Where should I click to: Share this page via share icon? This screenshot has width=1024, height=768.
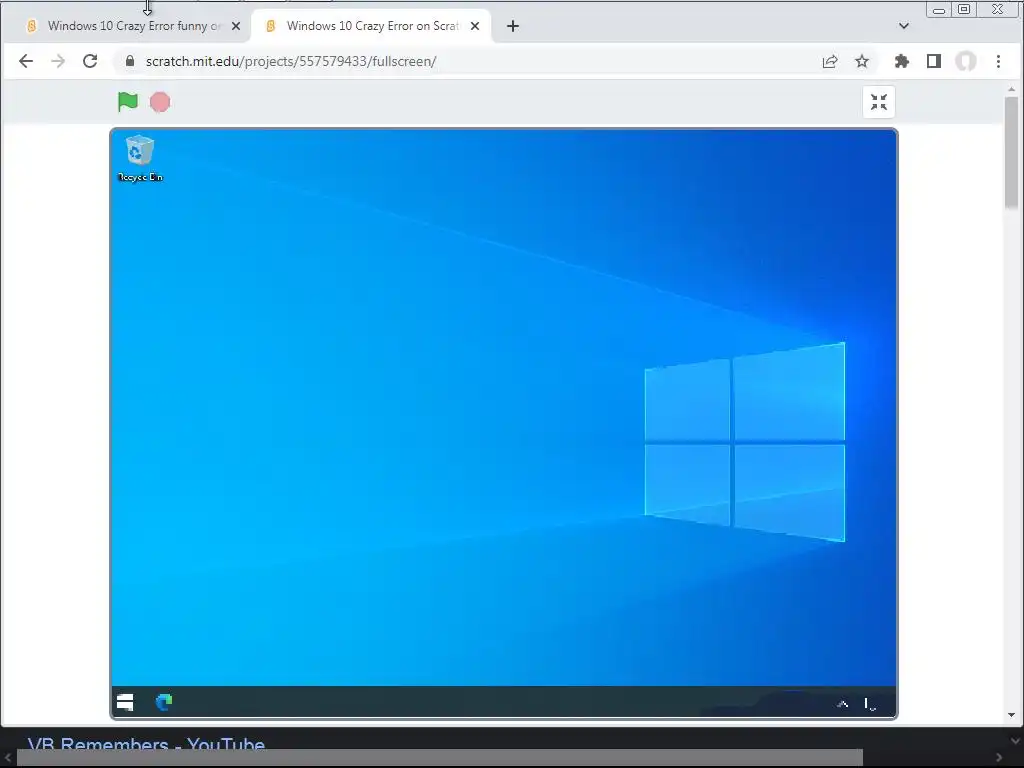830,61
